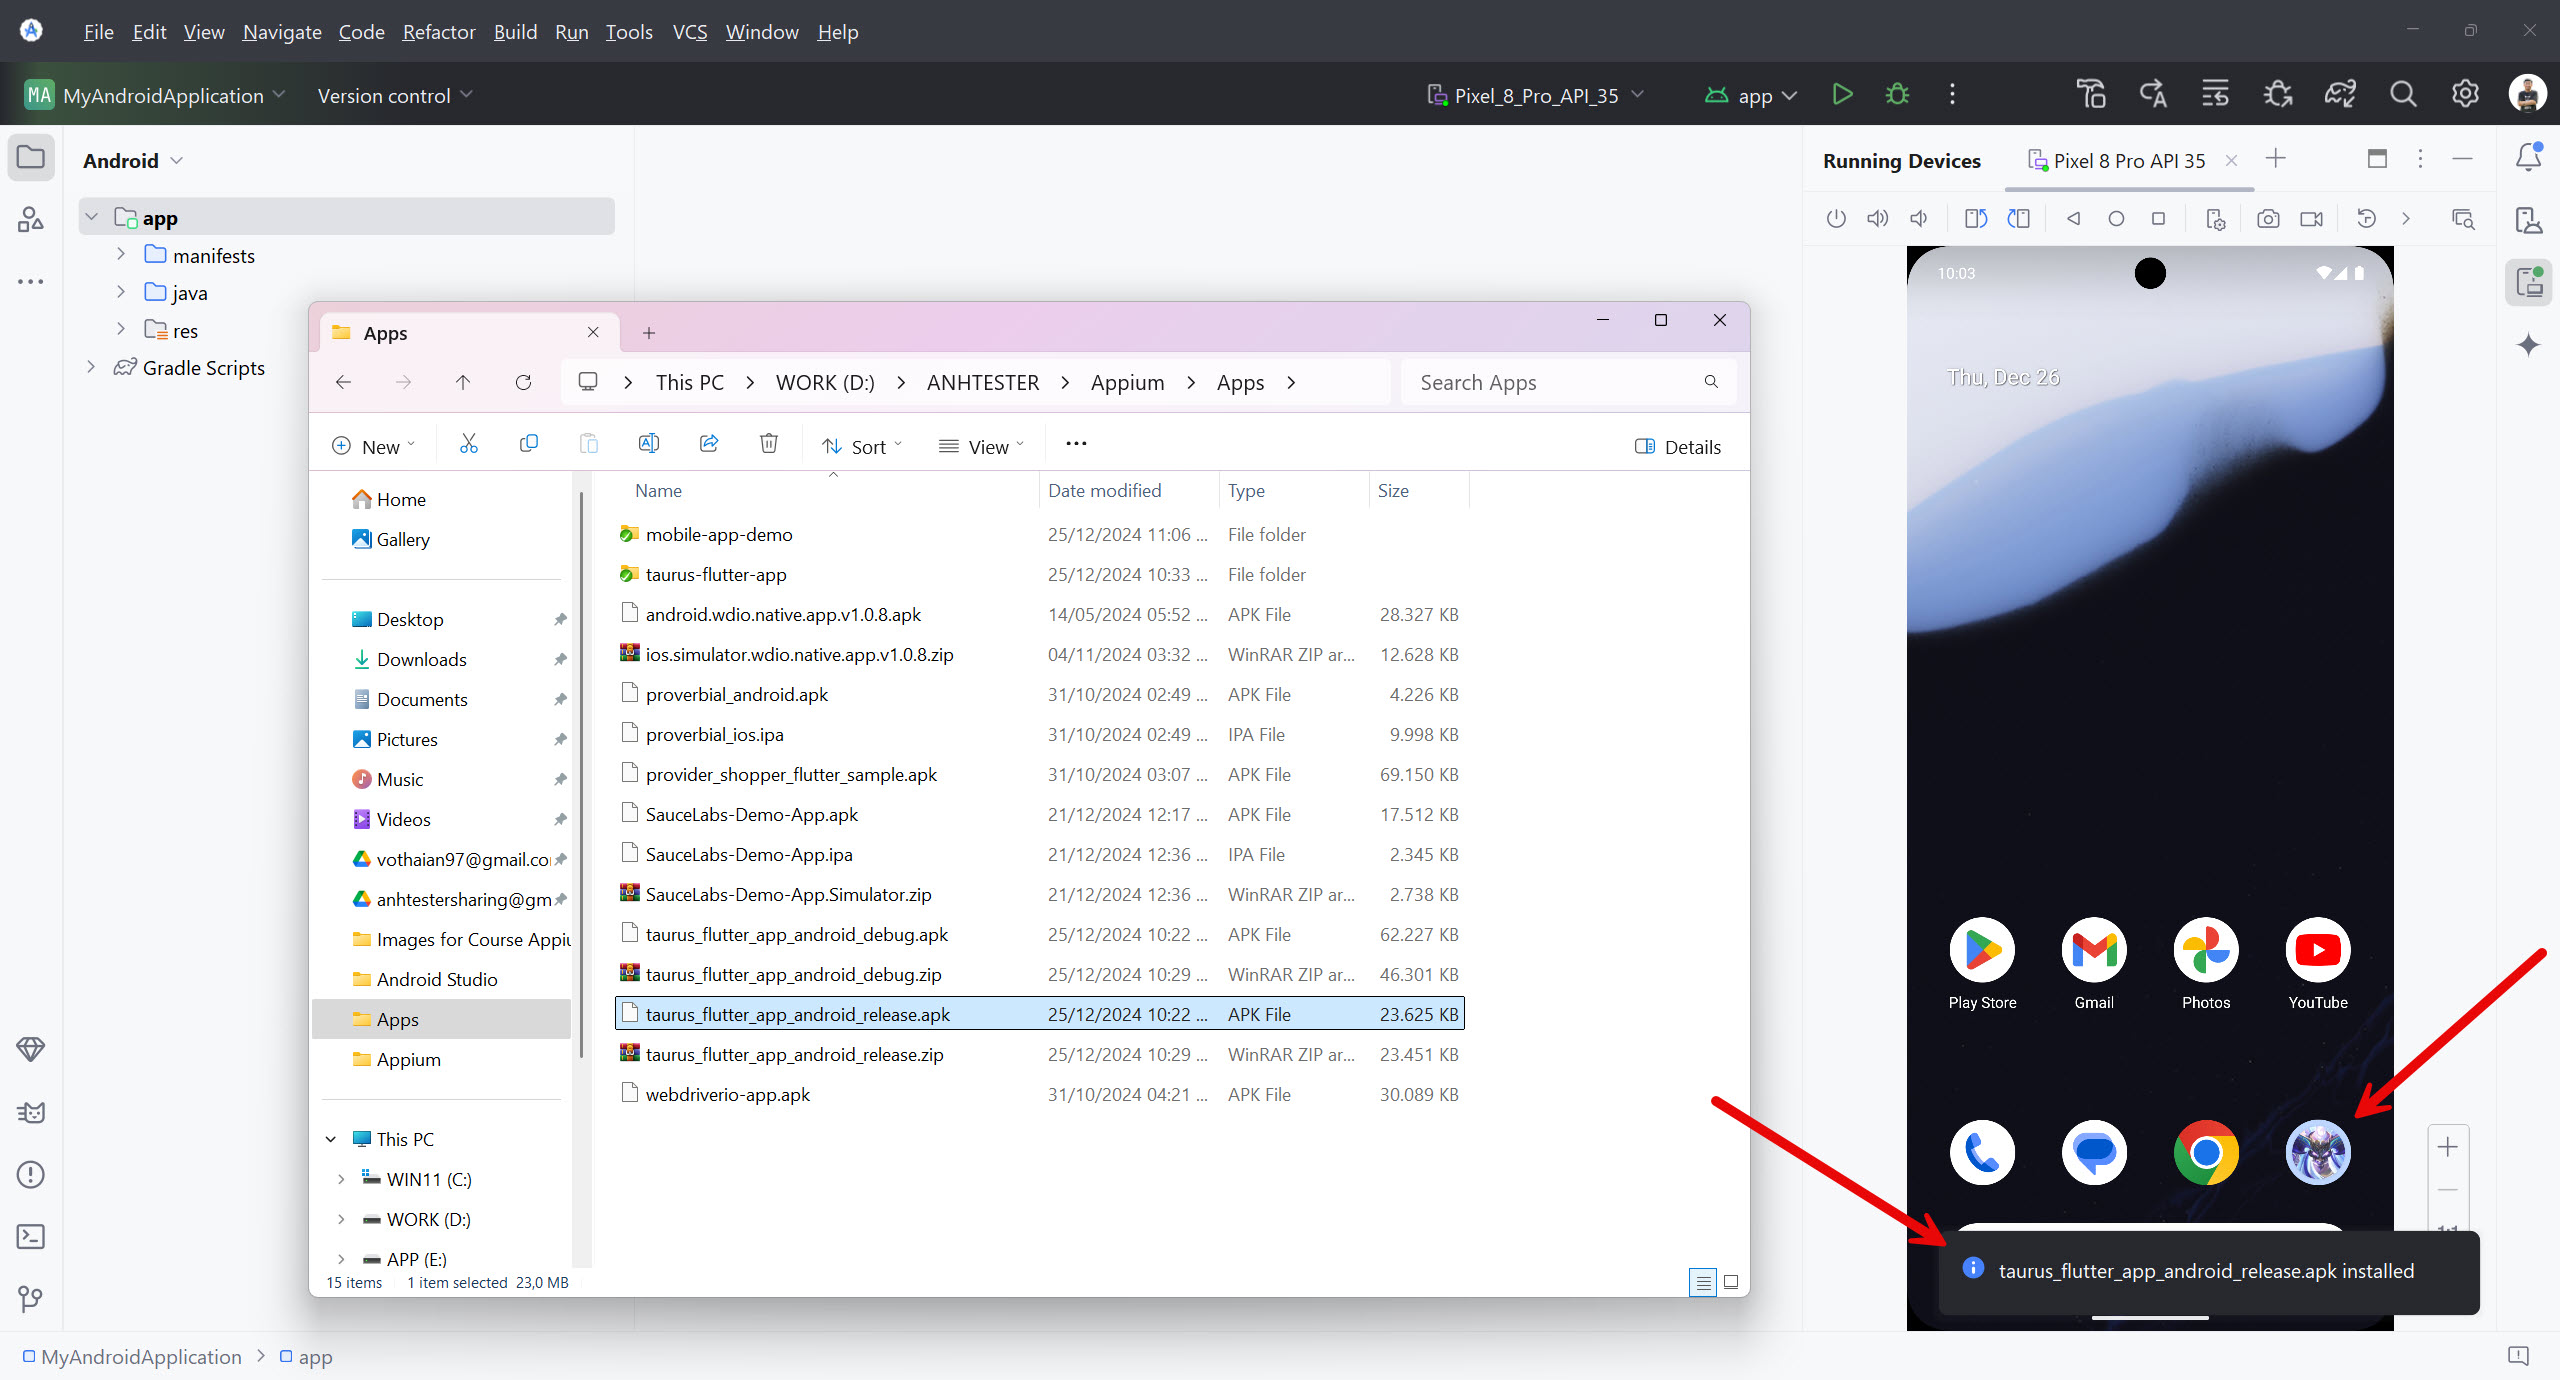Click emulator power button icon
This screenshot has width=2560, height=1380.
pos(1836,219)
